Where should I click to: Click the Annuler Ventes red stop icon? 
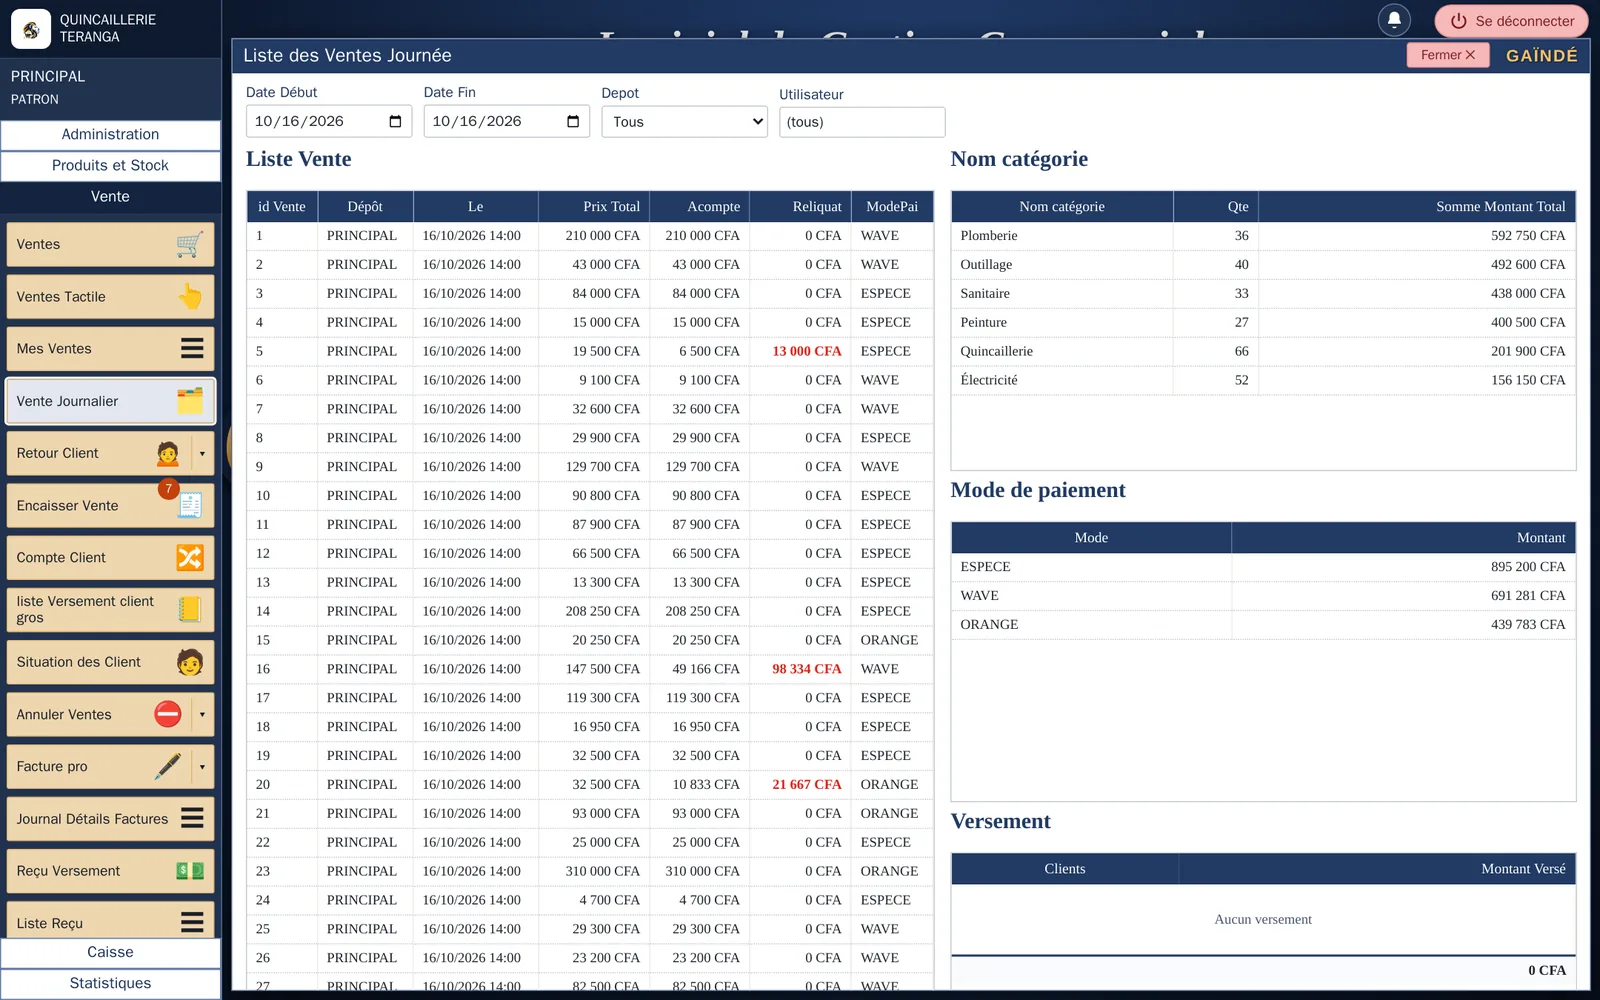pos(168,714)
